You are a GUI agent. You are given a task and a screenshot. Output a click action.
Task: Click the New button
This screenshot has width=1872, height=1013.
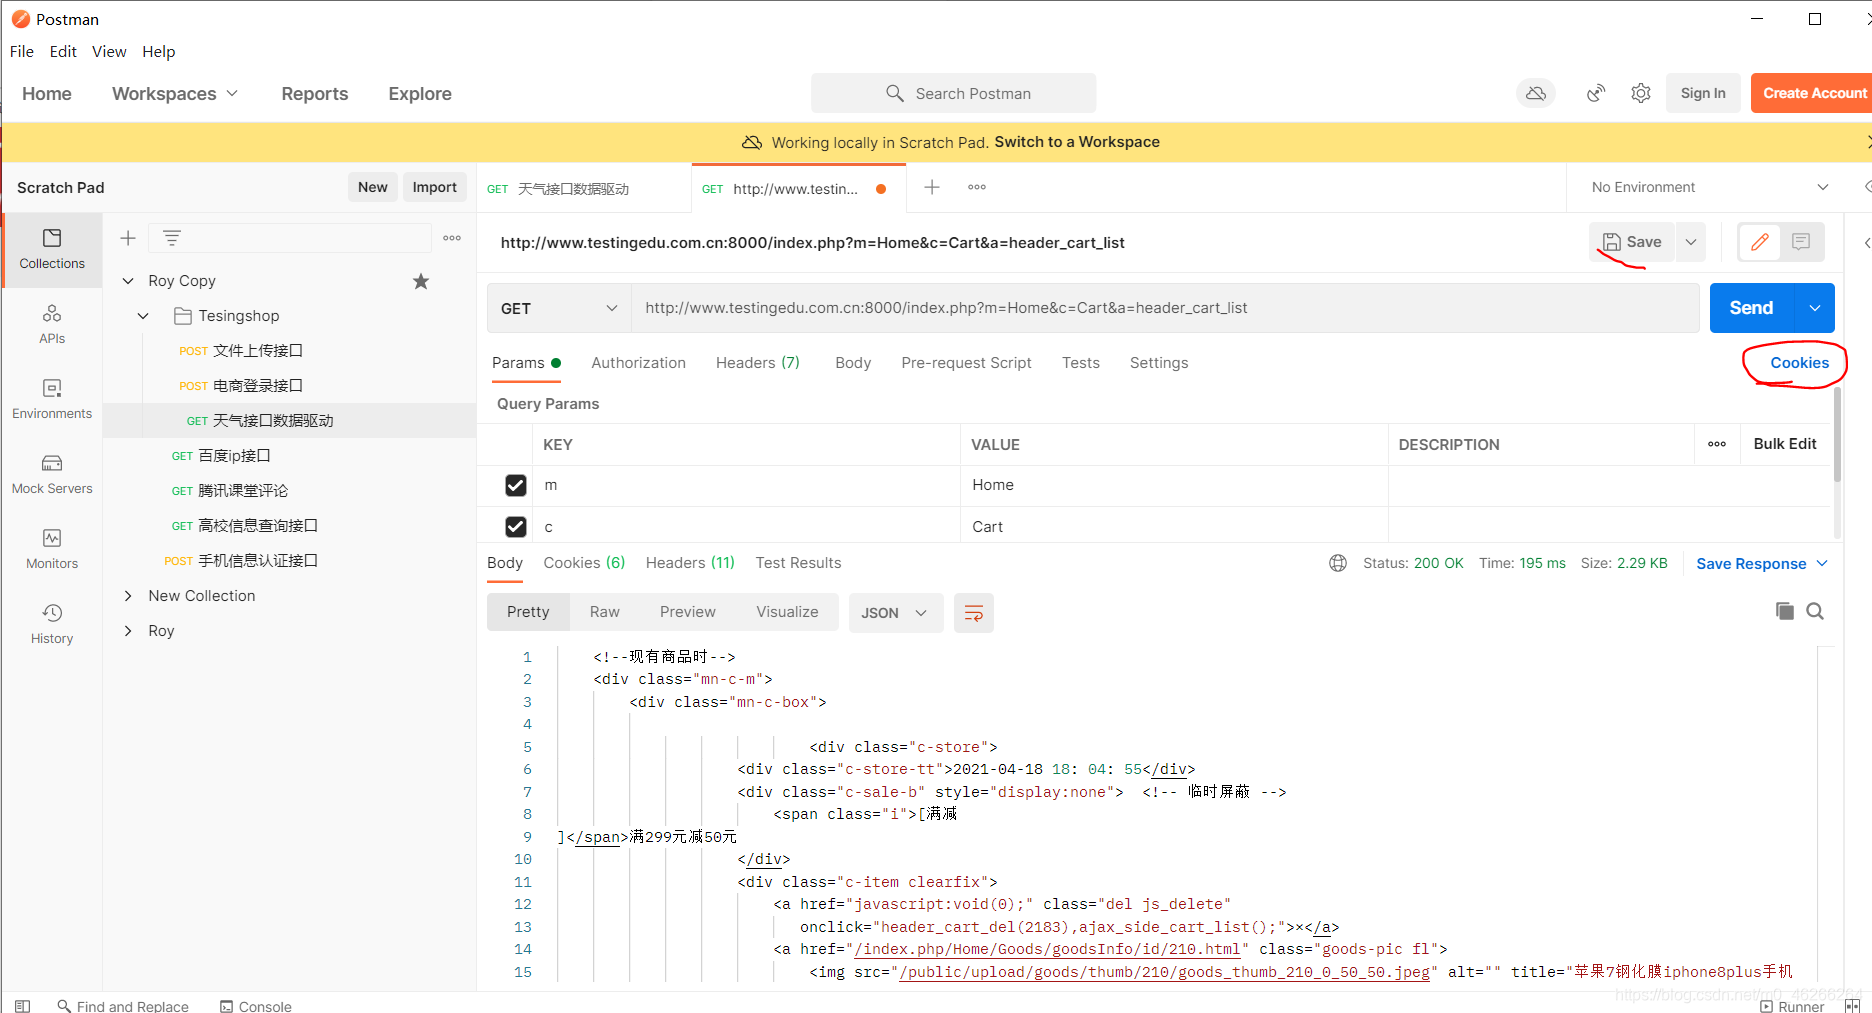tap(373, 187)
